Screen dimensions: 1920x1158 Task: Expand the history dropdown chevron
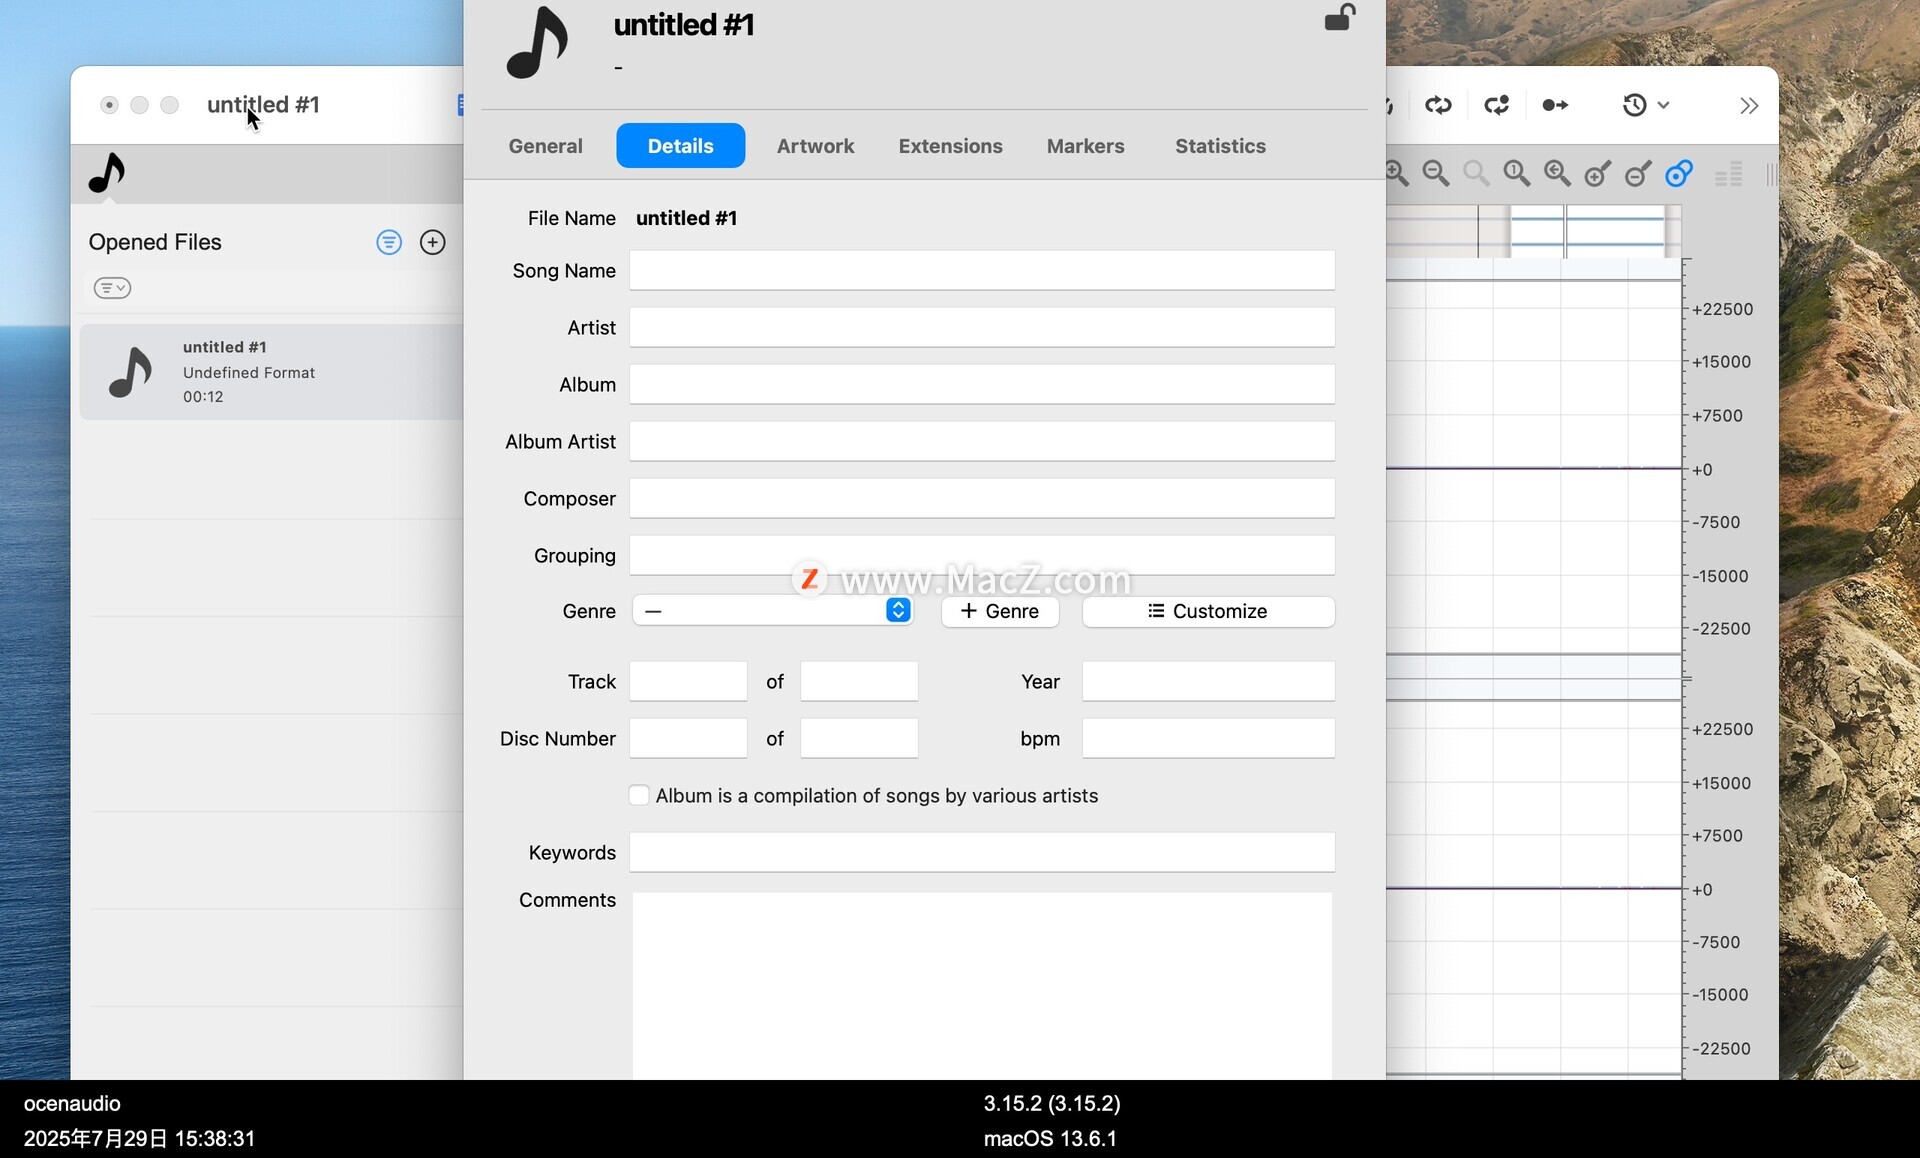click(x=1664, y=105)
